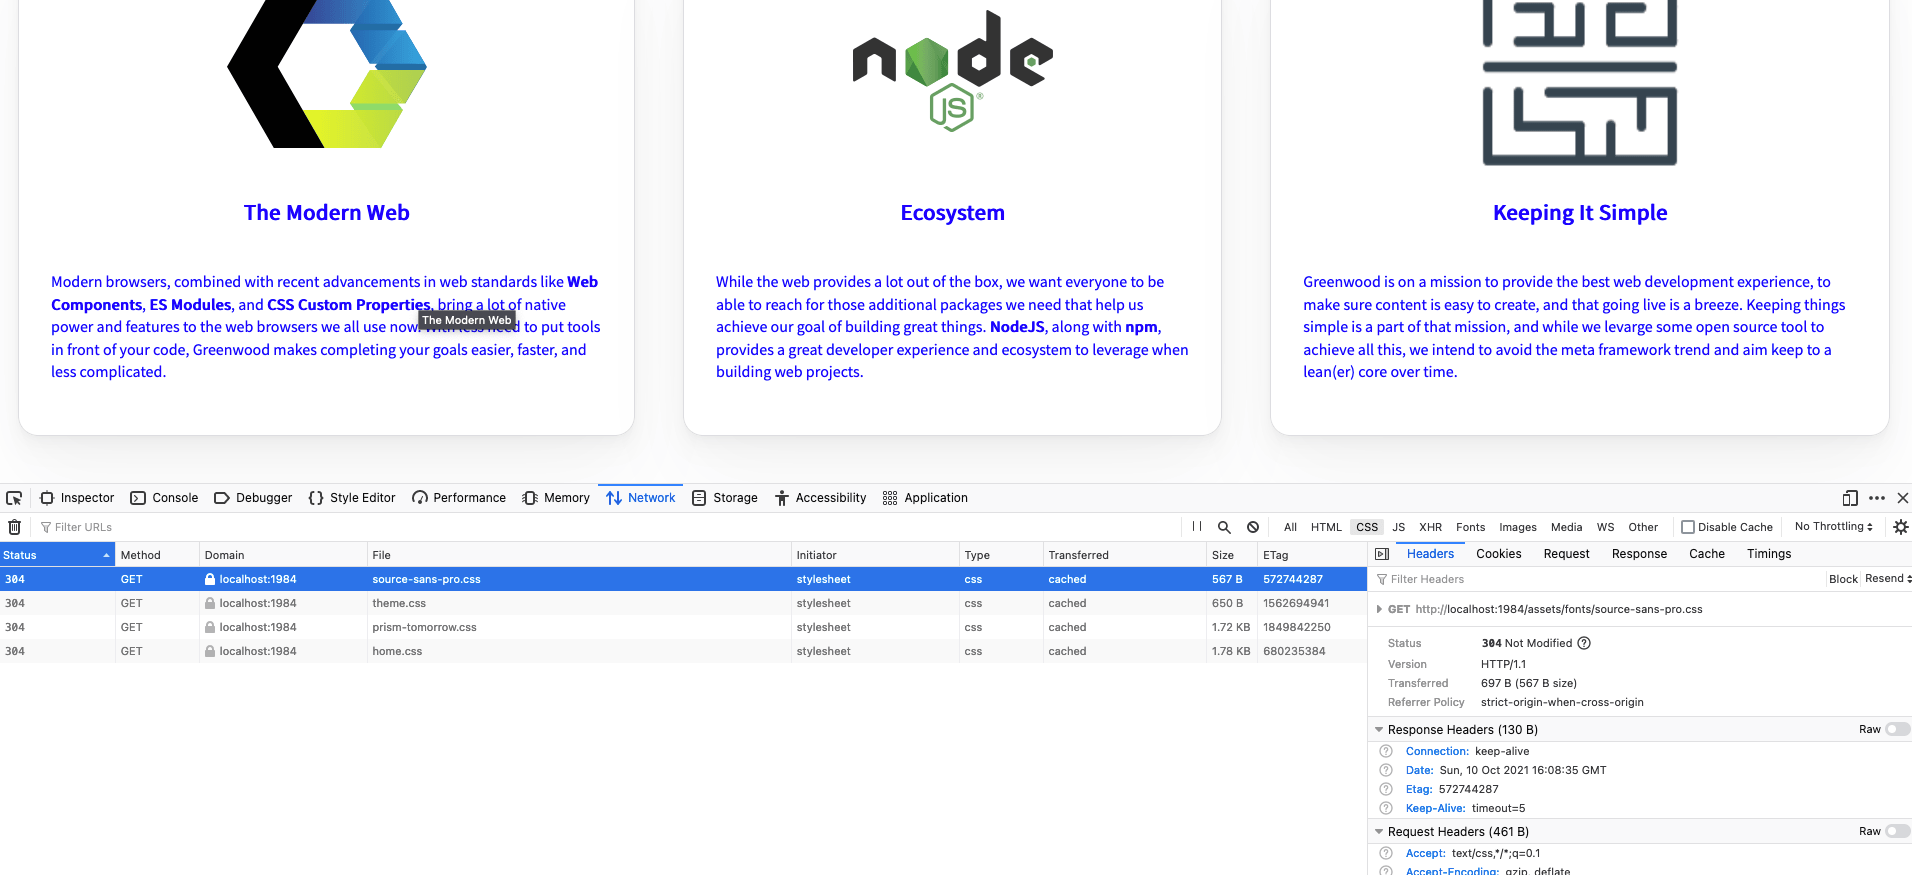The height and width of the screenshot is (875, 1912).
Task: Select the prism-tomorrow.css request row
Action: [x=683, y=627]
